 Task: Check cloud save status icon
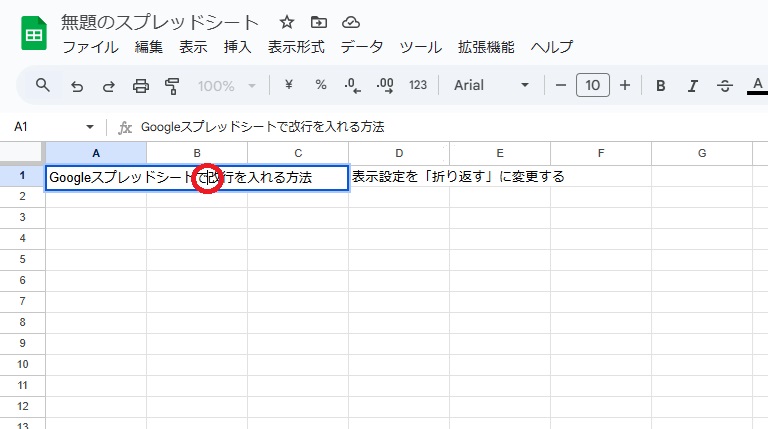351,22
